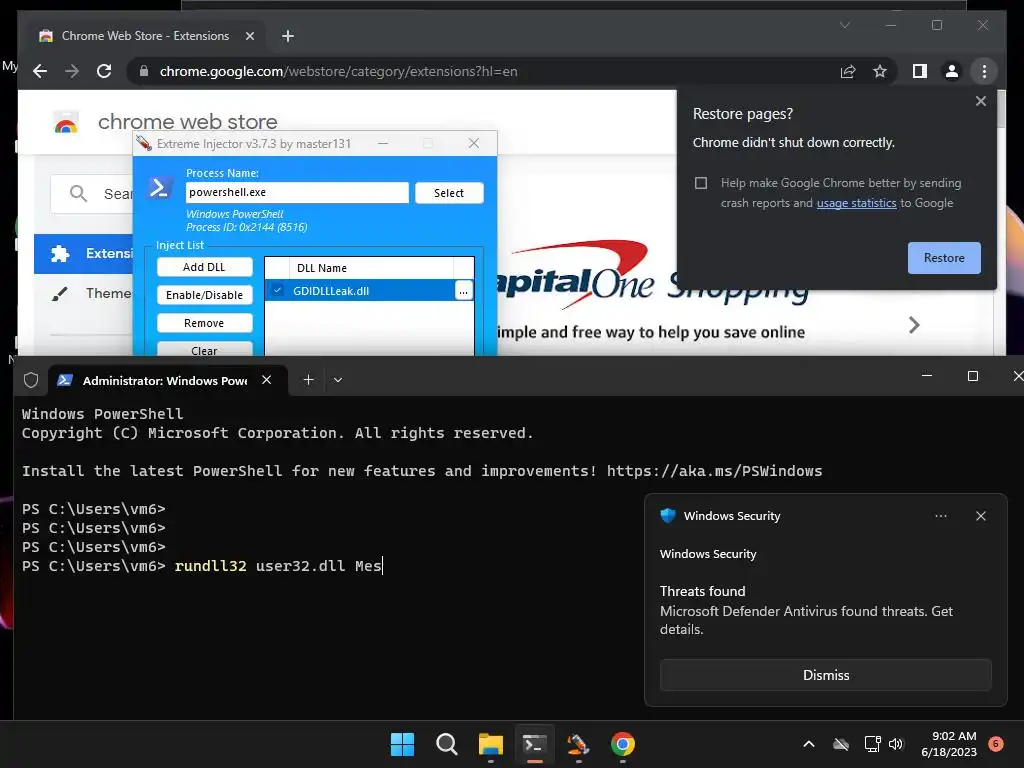Screen dimensions: 1024x768
Task: Open Windows Security notification options ellipsis
Action: click(940, 516)
